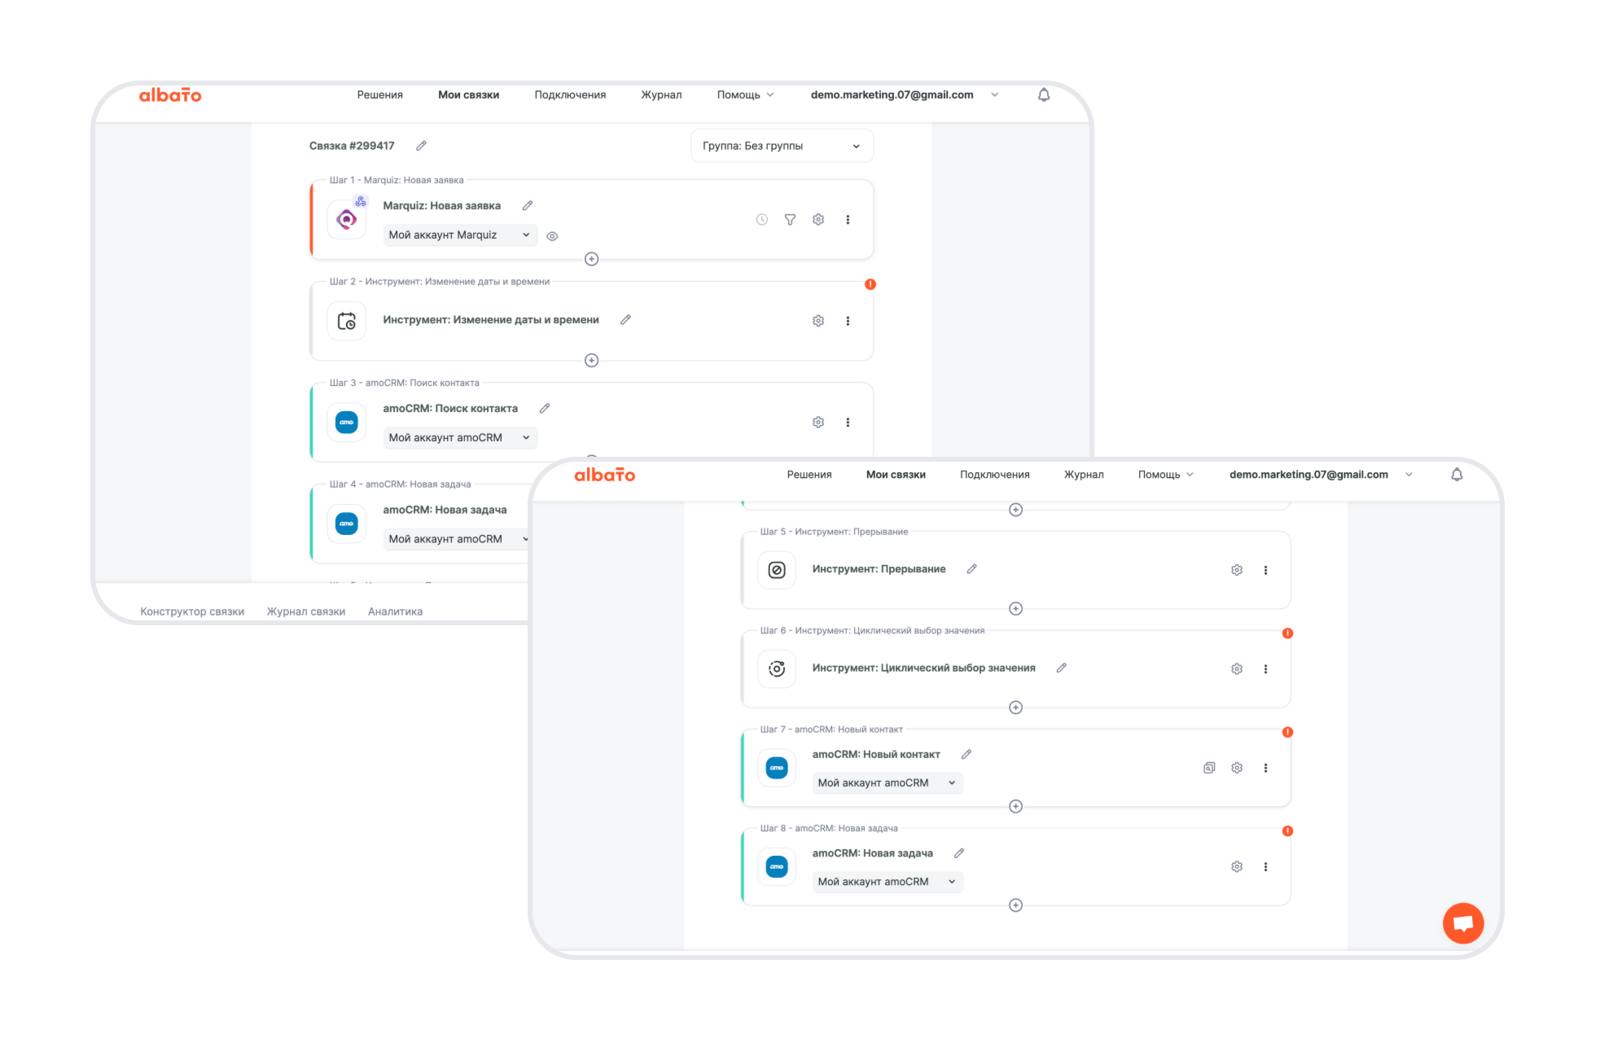This screenshot has width=1600, height=1043.
Task: Click the orange chat support button
Action: tap(1463, 923)
